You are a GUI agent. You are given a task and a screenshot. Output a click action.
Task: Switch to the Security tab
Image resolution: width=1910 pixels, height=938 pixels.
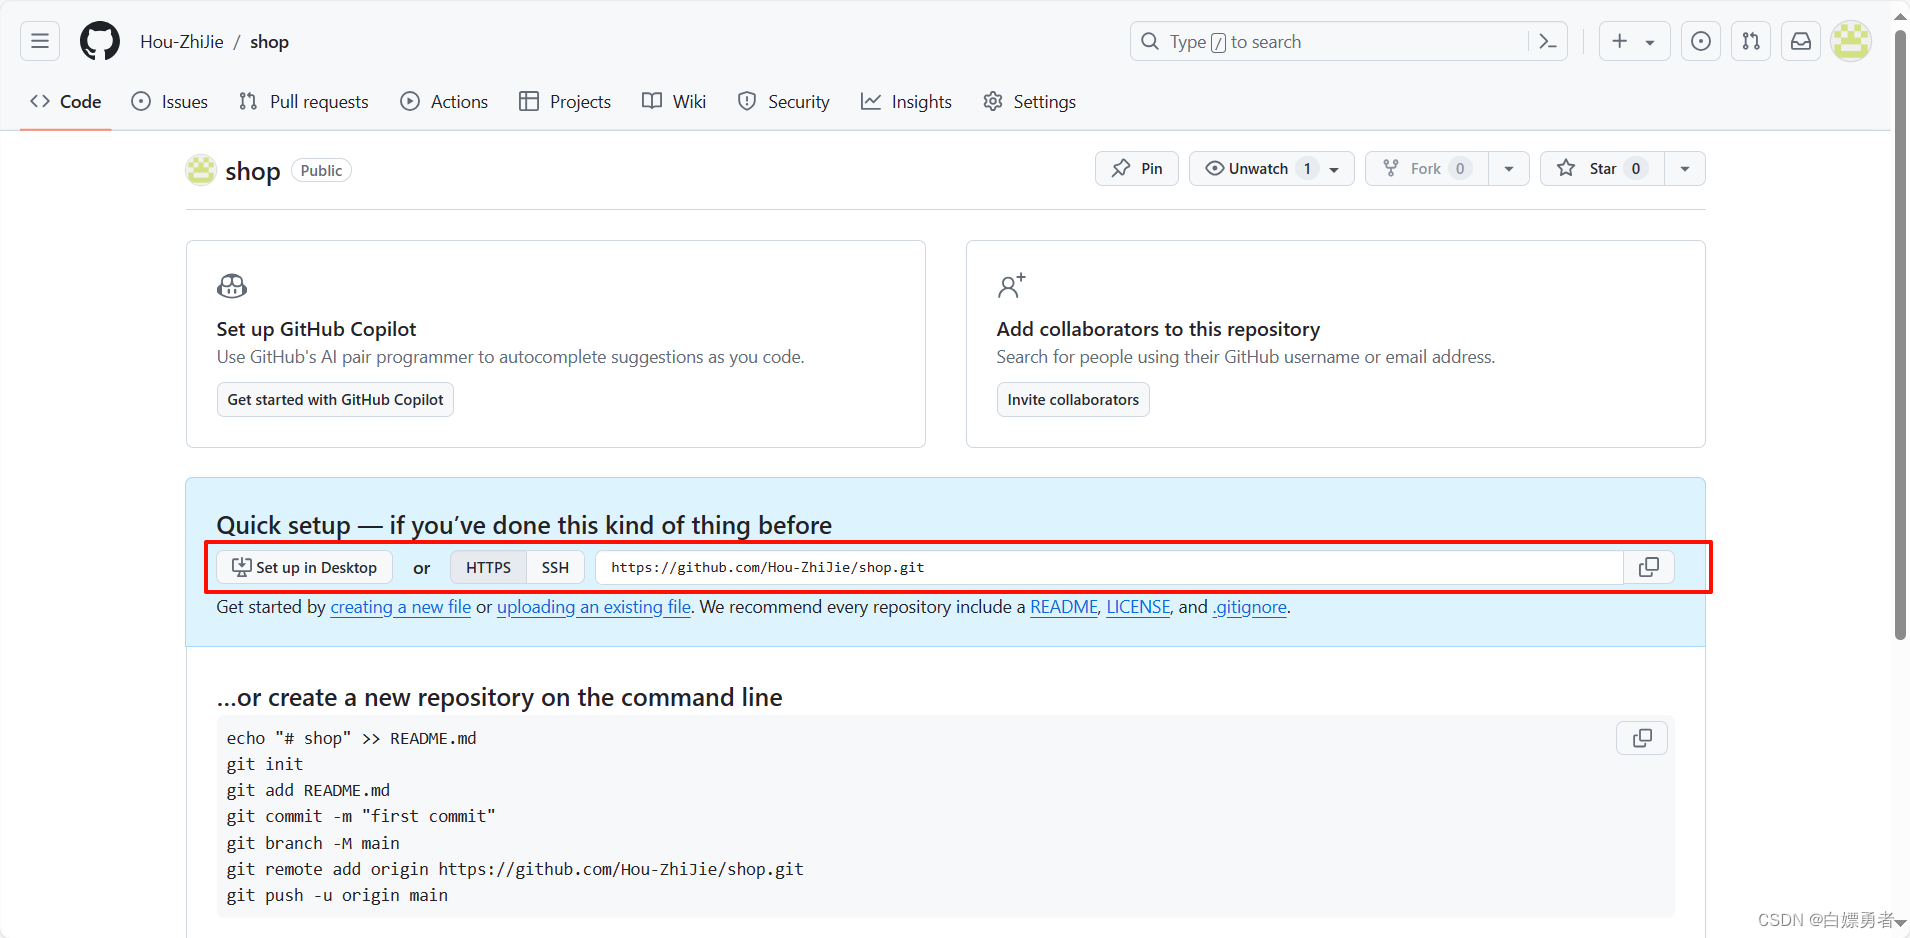(784, 101)
